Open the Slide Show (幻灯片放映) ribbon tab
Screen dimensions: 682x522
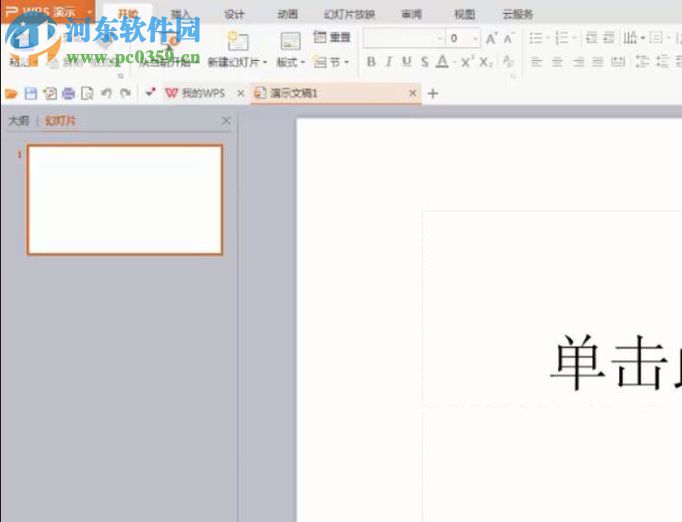click(349, 14)
